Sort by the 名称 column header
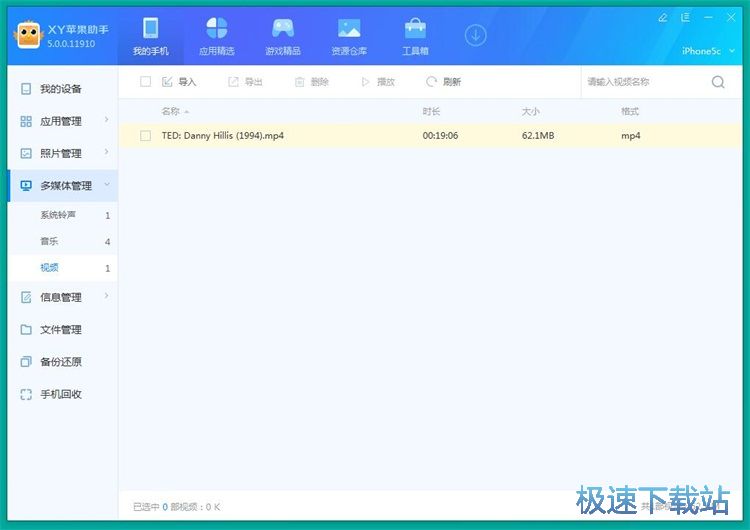750x530 pixels. coord(171,111)
